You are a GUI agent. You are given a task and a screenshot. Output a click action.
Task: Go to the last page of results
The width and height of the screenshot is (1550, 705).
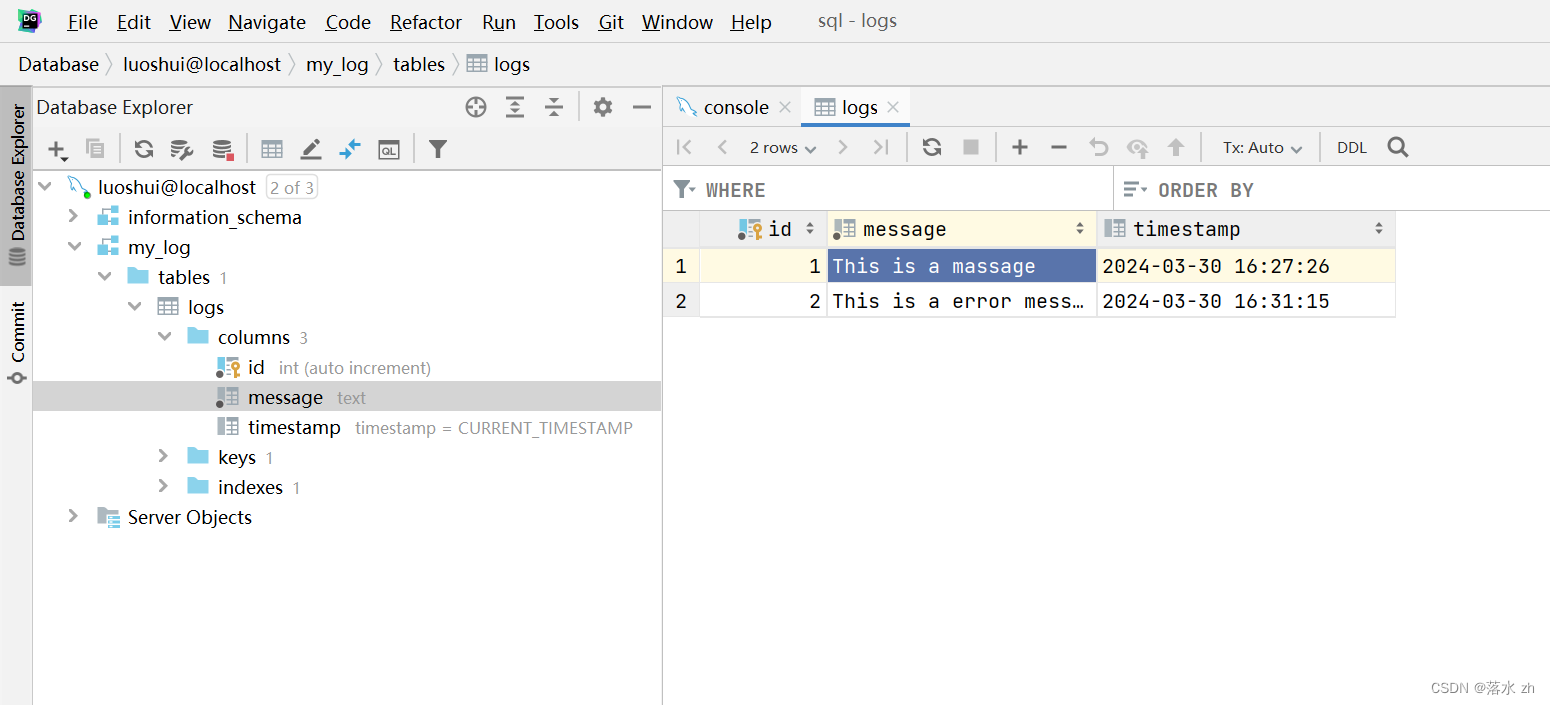point(881,147)
